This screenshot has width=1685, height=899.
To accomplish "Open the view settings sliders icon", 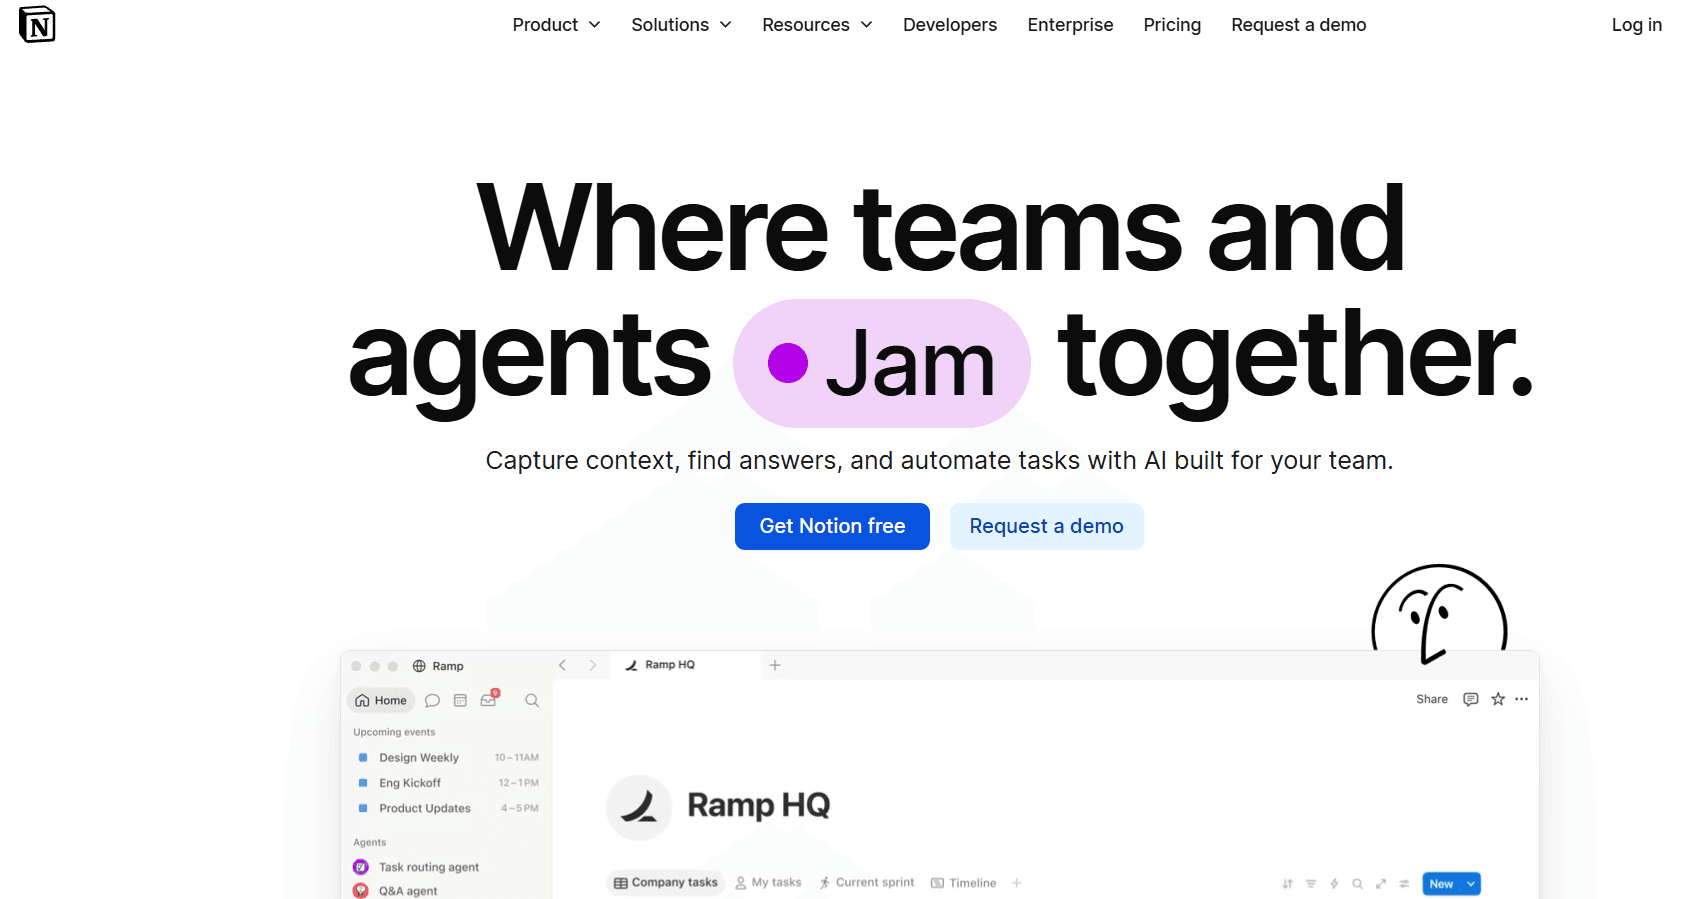I will (x=1404, y=884).
